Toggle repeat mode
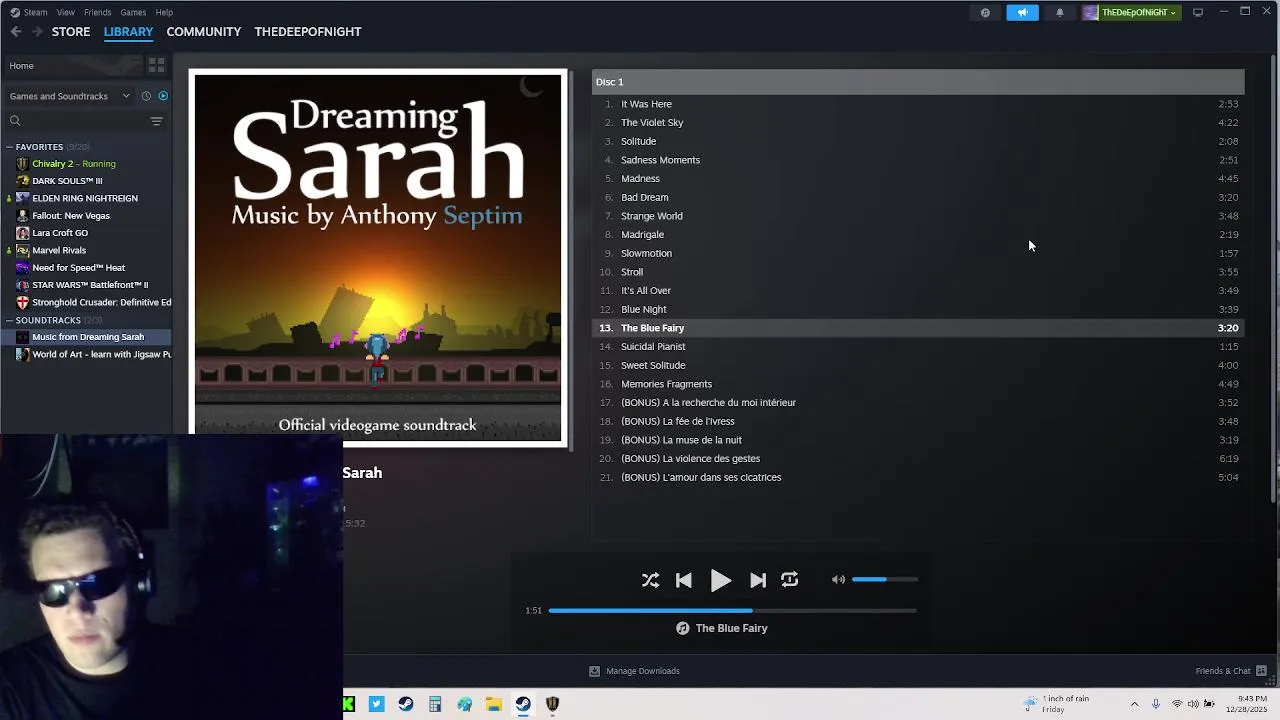The width and height of the screenshot is (1280, 720). pos(790,580)
